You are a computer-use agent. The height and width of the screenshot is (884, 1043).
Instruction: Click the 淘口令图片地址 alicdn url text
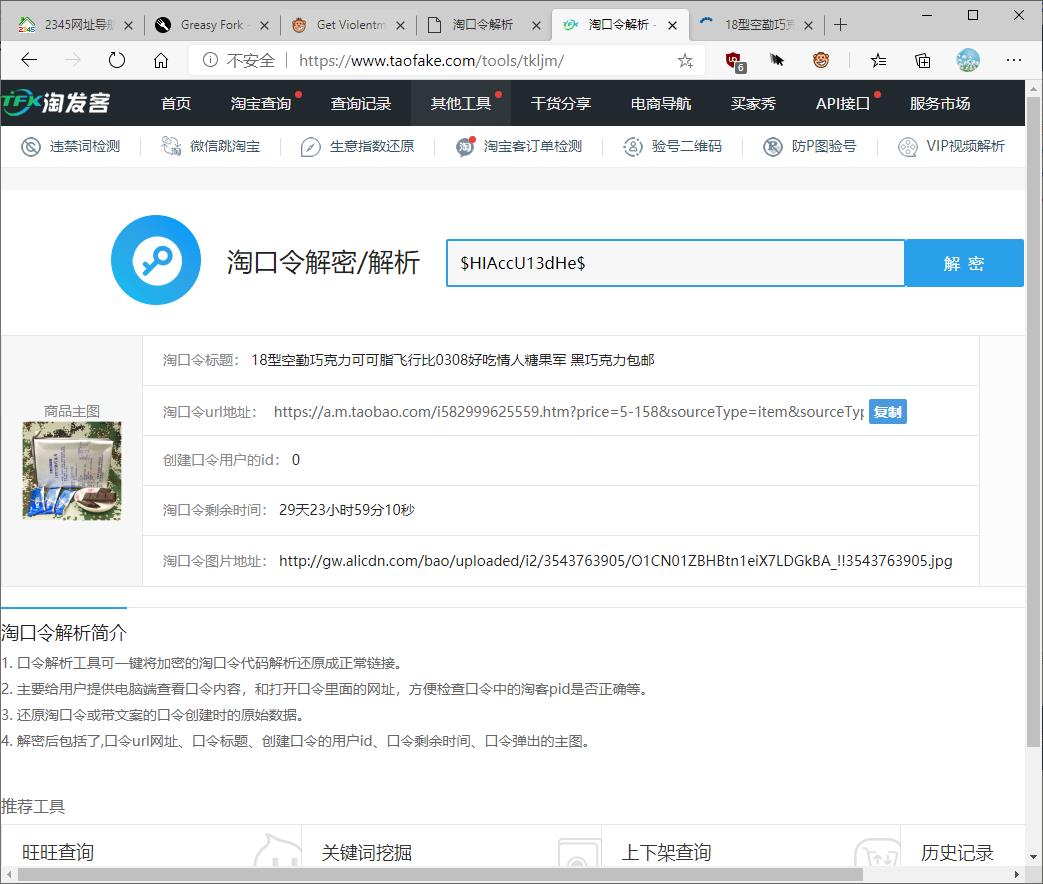click(615, 561)
